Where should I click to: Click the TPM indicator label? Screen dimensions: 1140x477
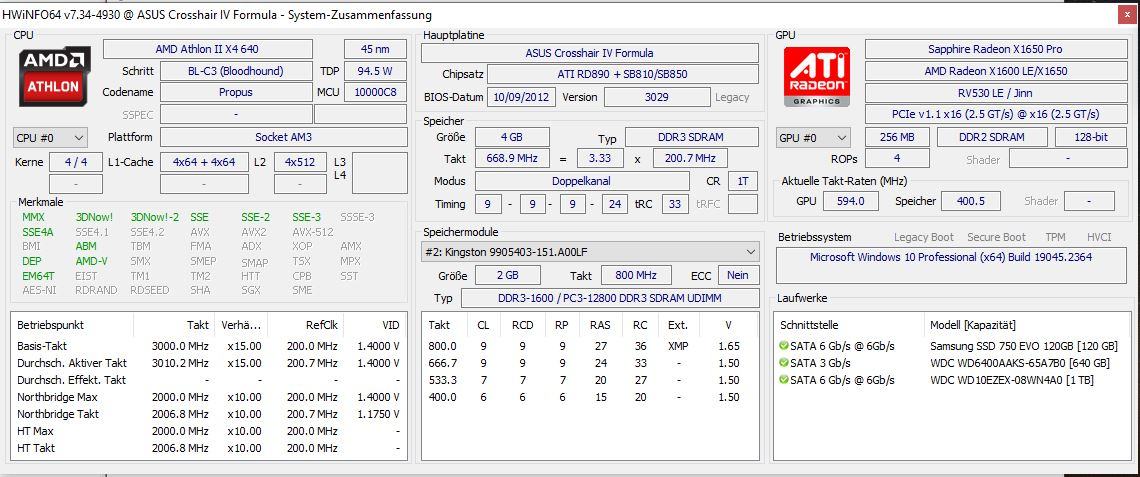(1055, 237)
